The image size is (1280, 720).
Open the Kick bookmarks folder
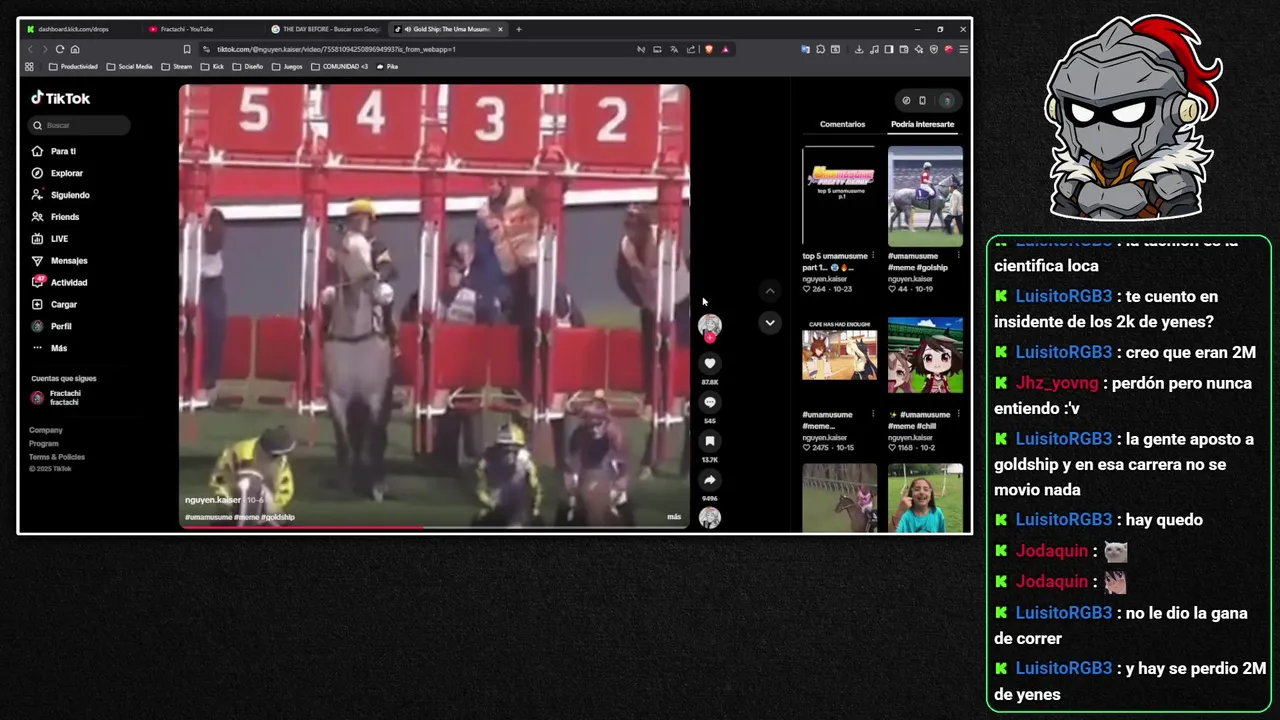click(212, 67)
